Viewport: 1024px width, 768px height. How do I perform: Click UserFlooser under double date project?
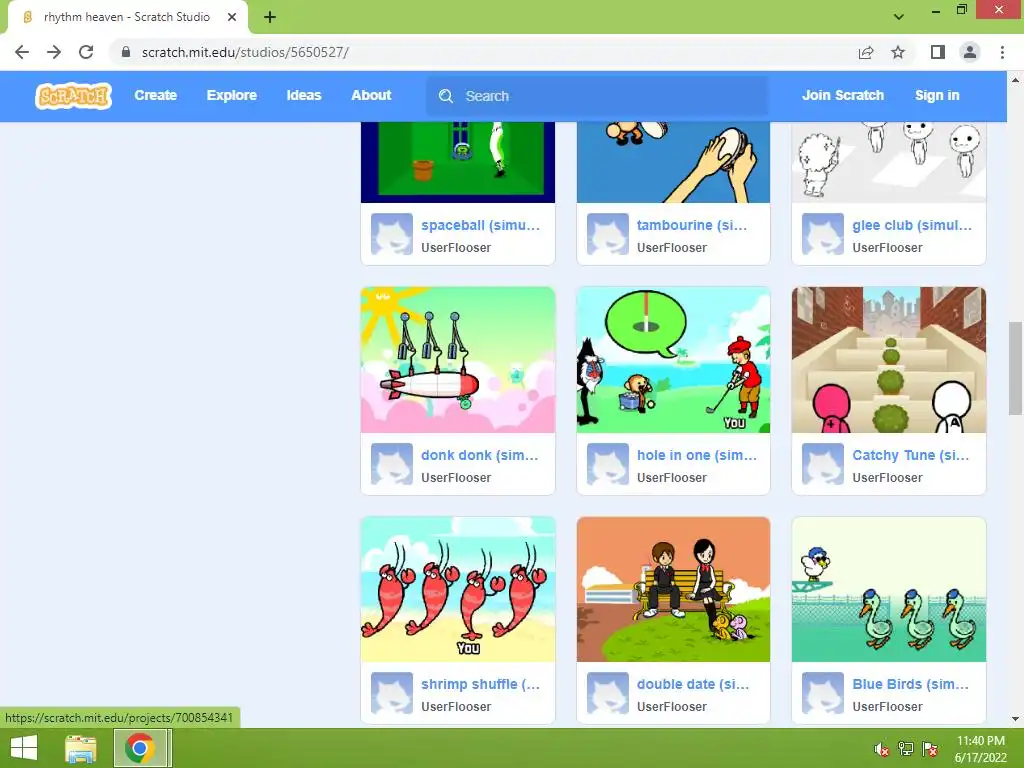(x=671, y=707)
